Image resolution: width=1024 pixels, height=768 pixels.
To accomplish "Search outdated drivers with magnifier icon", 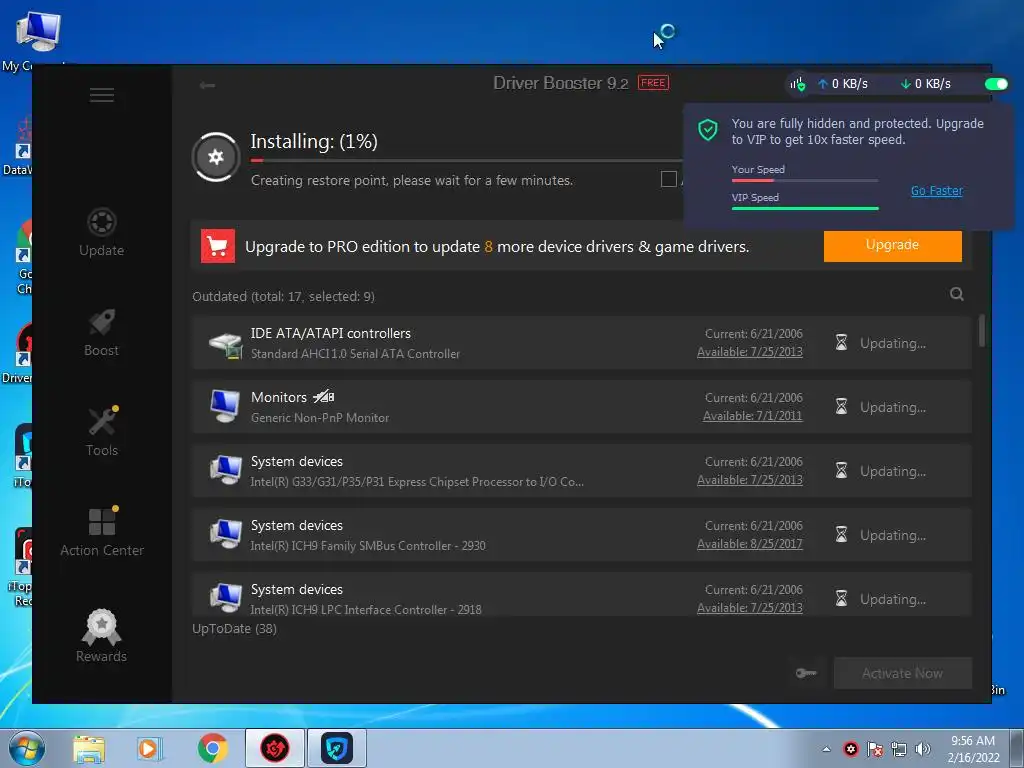I will tap(957, 294).
